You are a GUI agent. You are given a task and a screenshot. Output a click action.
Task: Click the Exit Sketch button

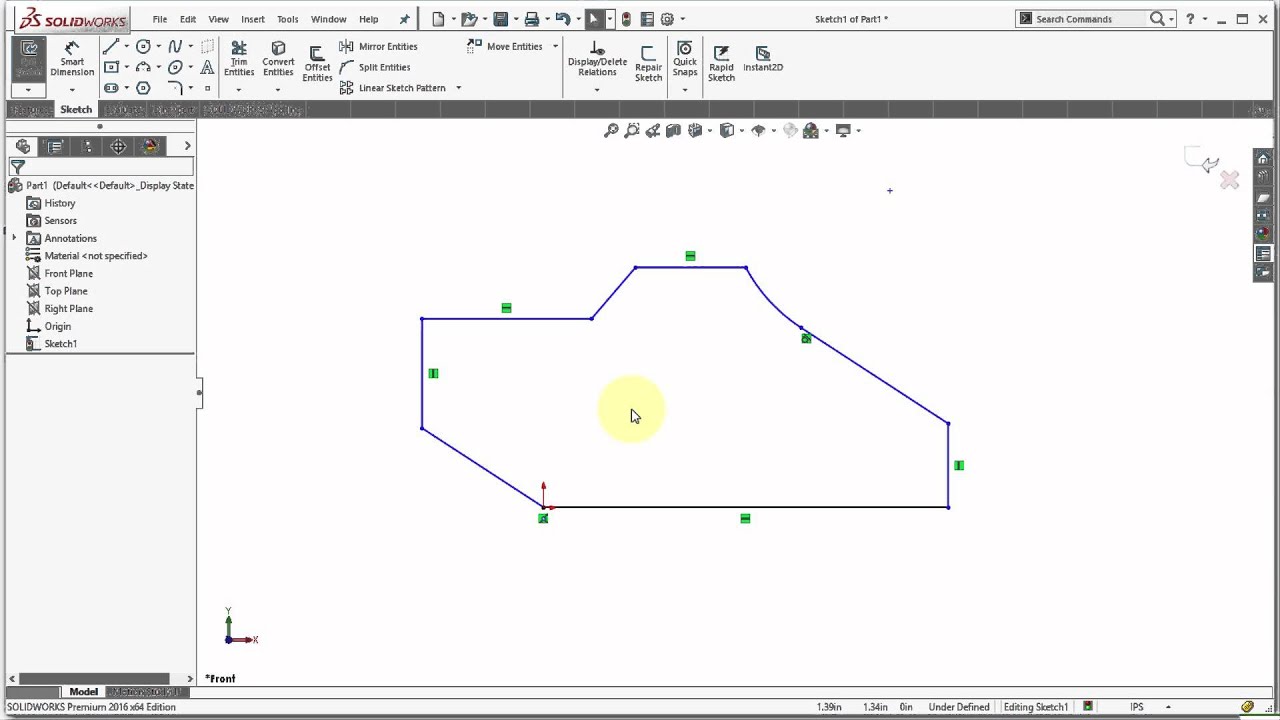click(29, 59)
